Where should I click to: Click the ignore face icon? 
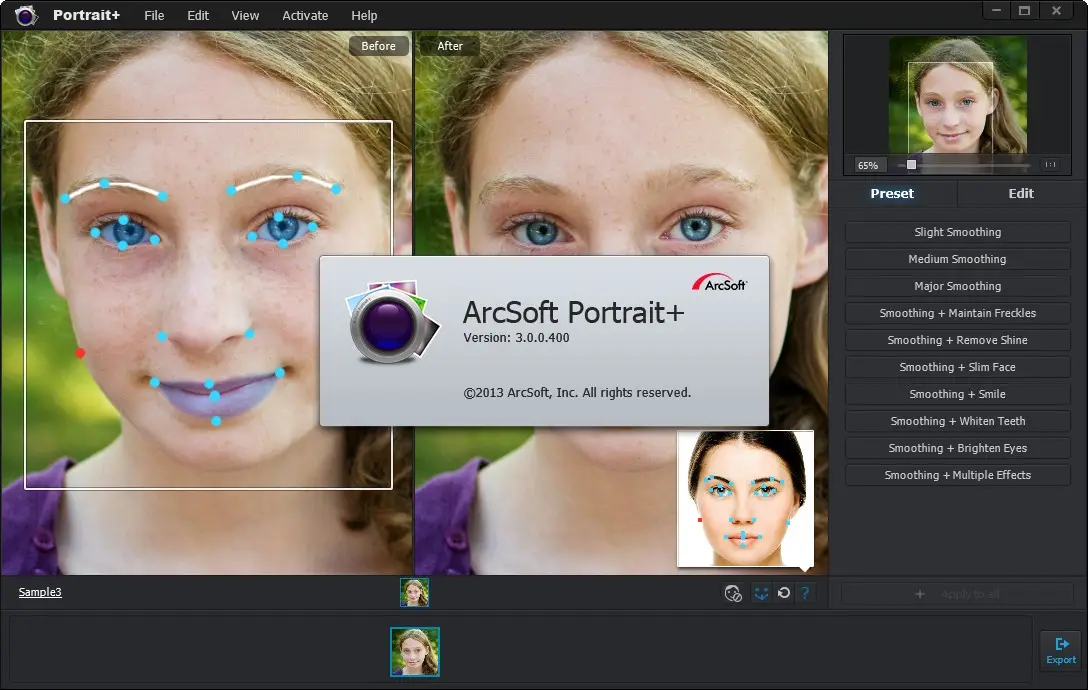click(x=733, y=594)
